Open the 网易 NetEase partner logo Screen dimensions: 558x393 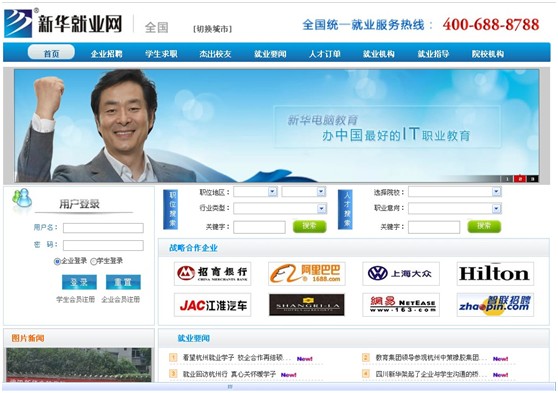[401, 305]
